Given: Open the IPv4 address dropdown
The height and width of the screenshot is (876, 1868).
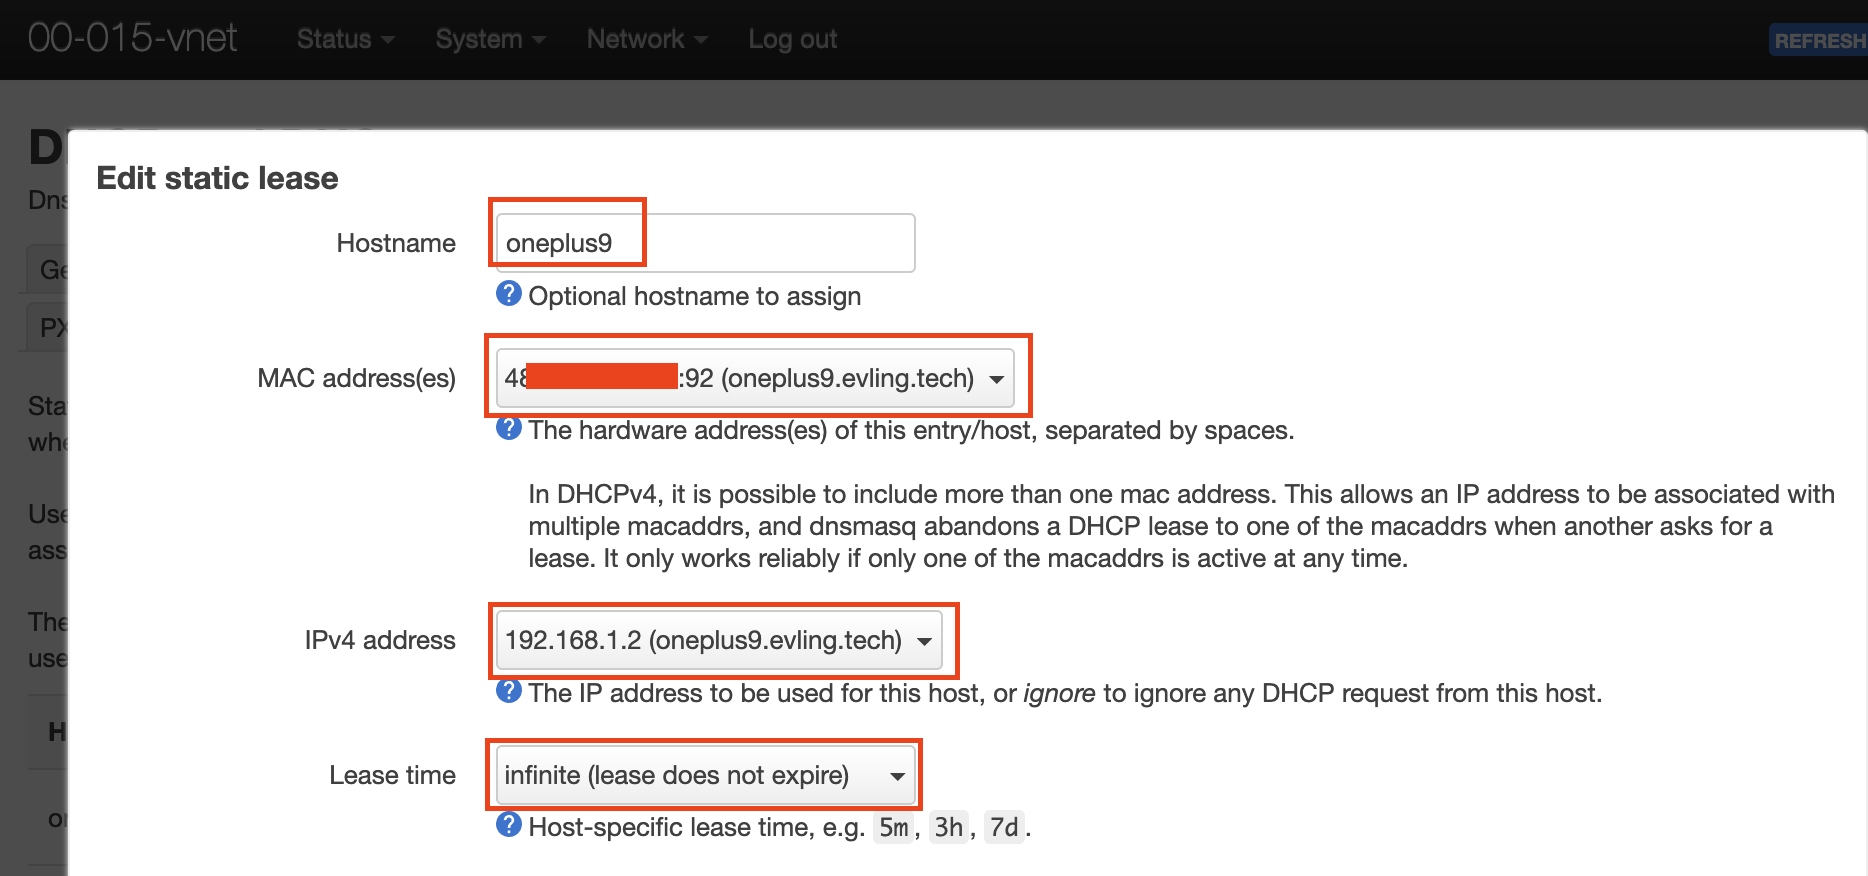Looking at the screenshot, I should pos(719,640).
